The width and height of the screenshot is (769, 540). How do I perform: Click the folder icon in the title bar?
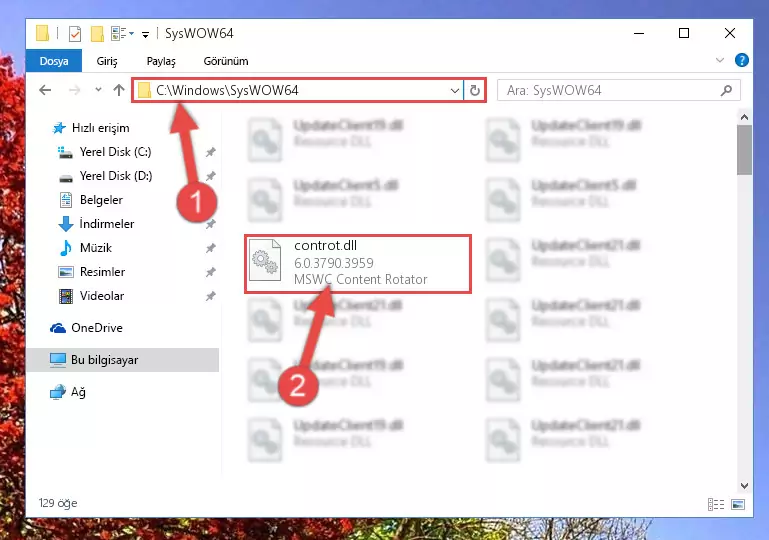coord(43,33)
